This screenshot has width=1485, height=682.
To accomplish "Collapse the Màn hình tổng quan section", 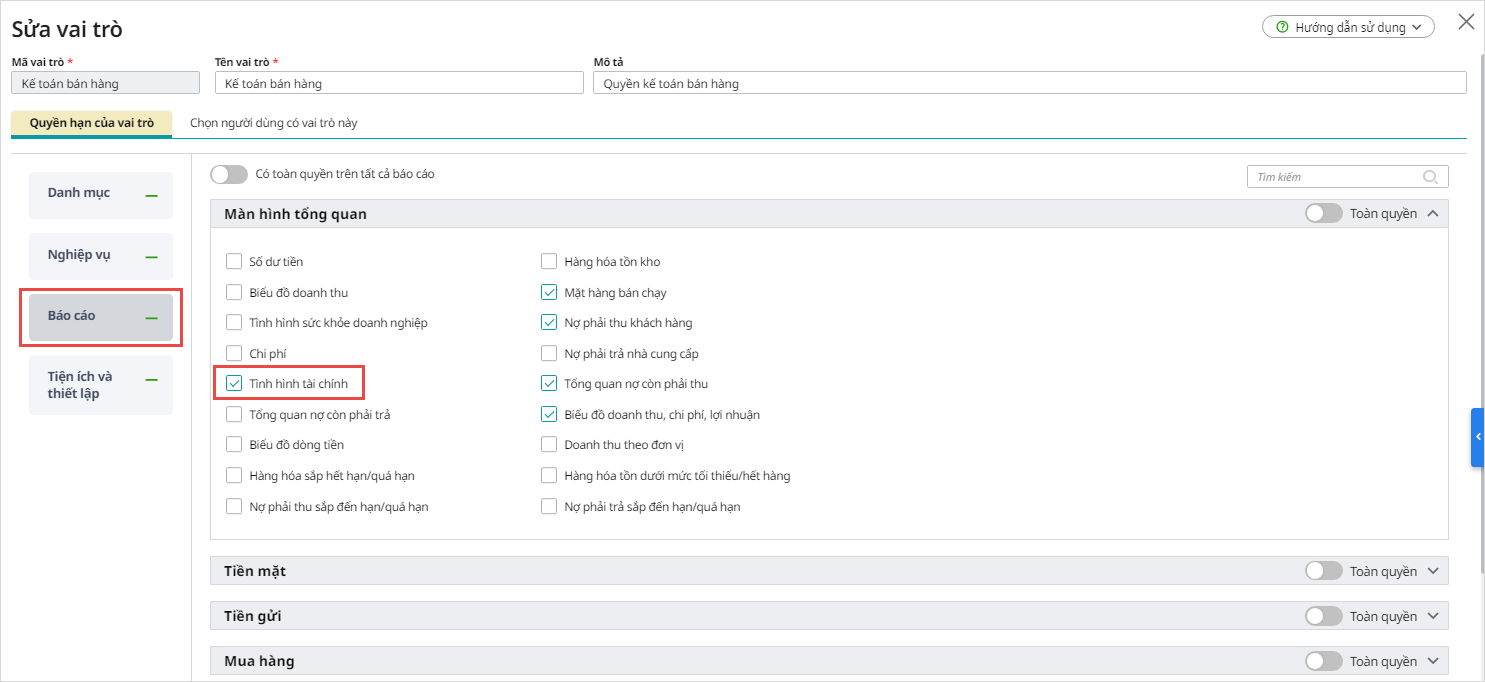I will point(1433,213).
